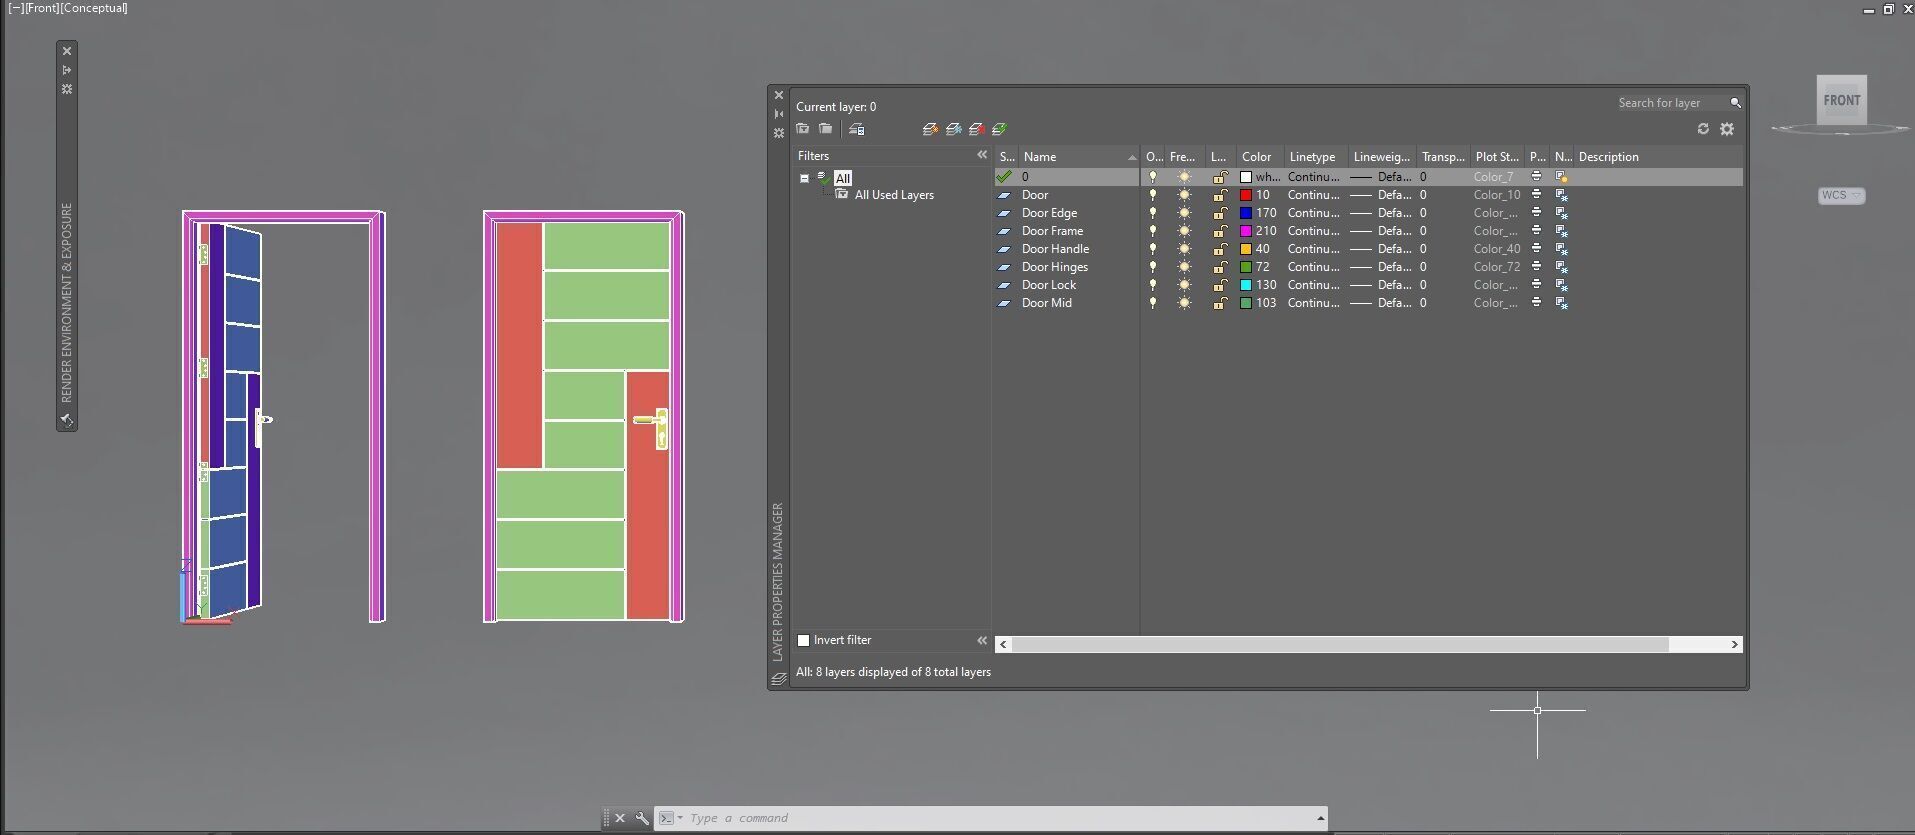Expand the command line history arrow

[x=1320, y=818]
